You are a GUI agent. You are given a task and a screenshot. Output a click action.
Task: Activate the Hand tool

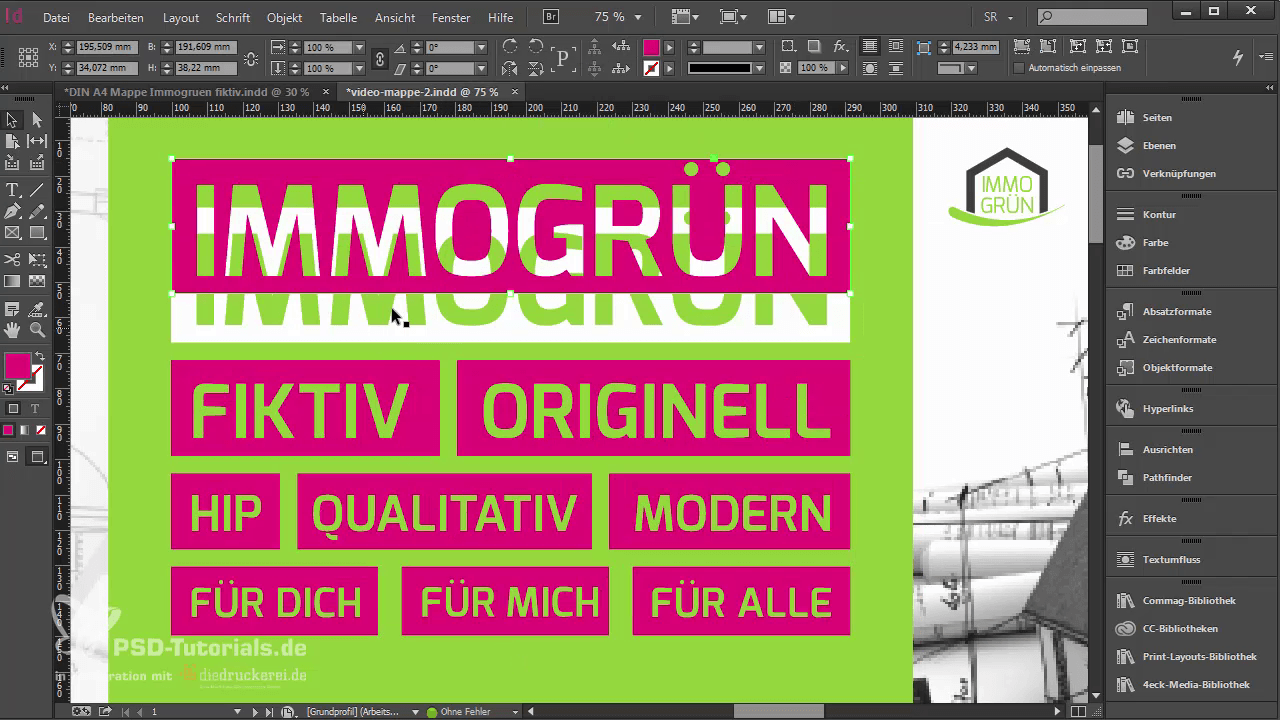coord(13,330)
